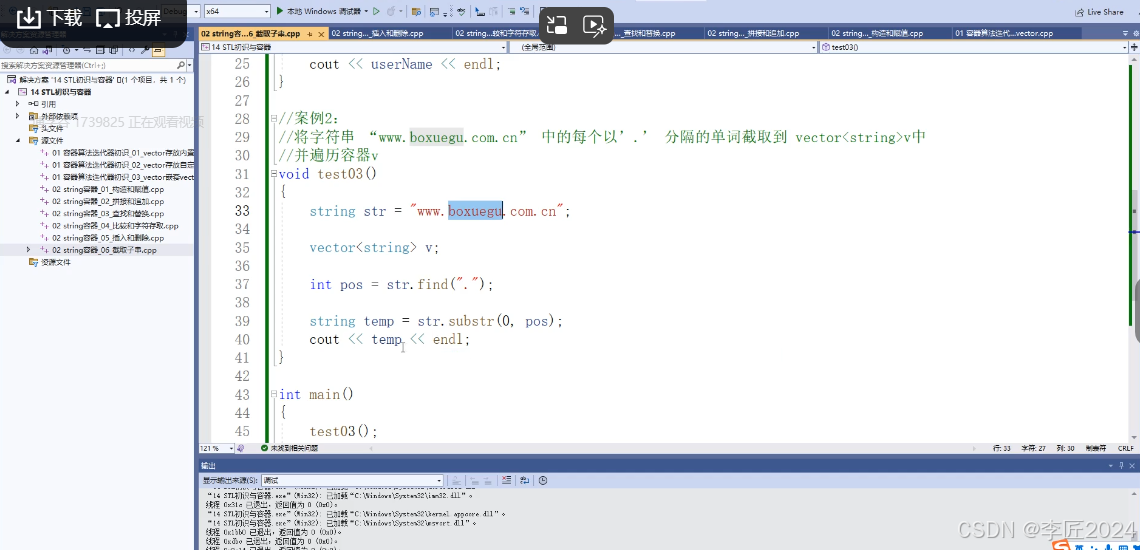Click the 制表符 tabs indicator
1140x550 pixels.
pyautogui.click(x=1095, y=449)
